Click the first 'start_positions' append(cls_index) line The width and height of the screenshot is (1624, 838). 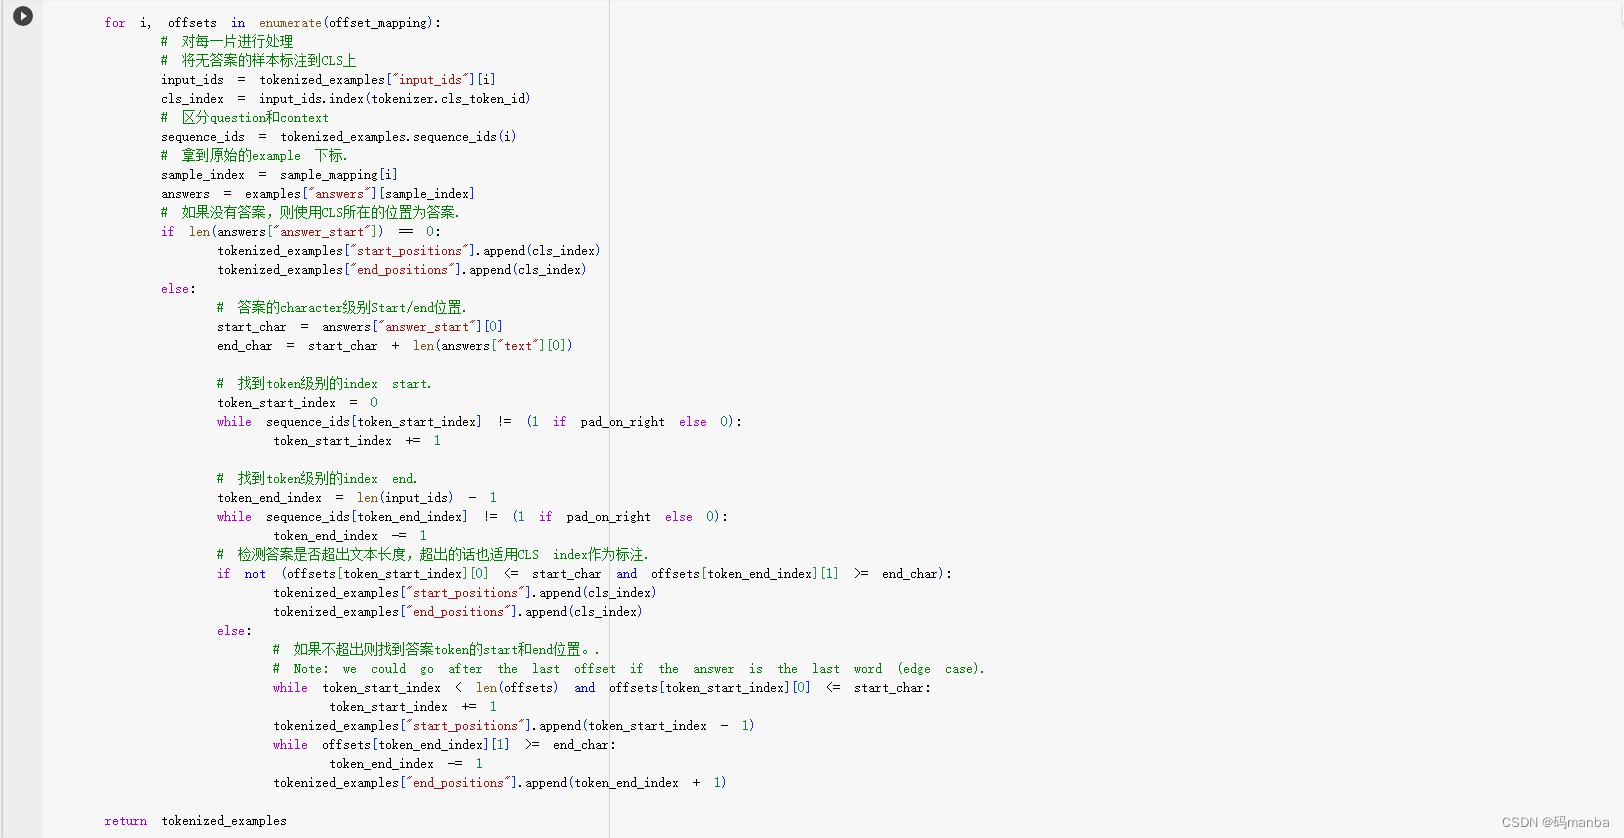pyautogui.click(x=409, y=251)
